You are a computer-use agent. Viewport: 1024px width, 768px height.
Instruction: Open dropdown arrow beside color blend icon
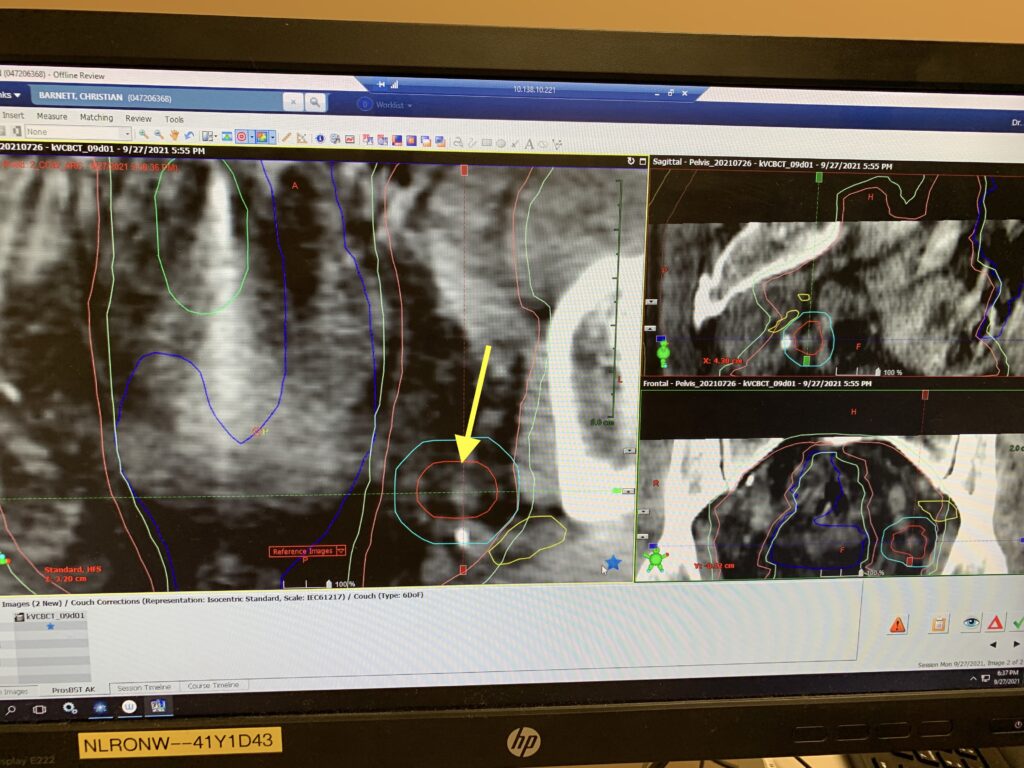tap(272, 138)
